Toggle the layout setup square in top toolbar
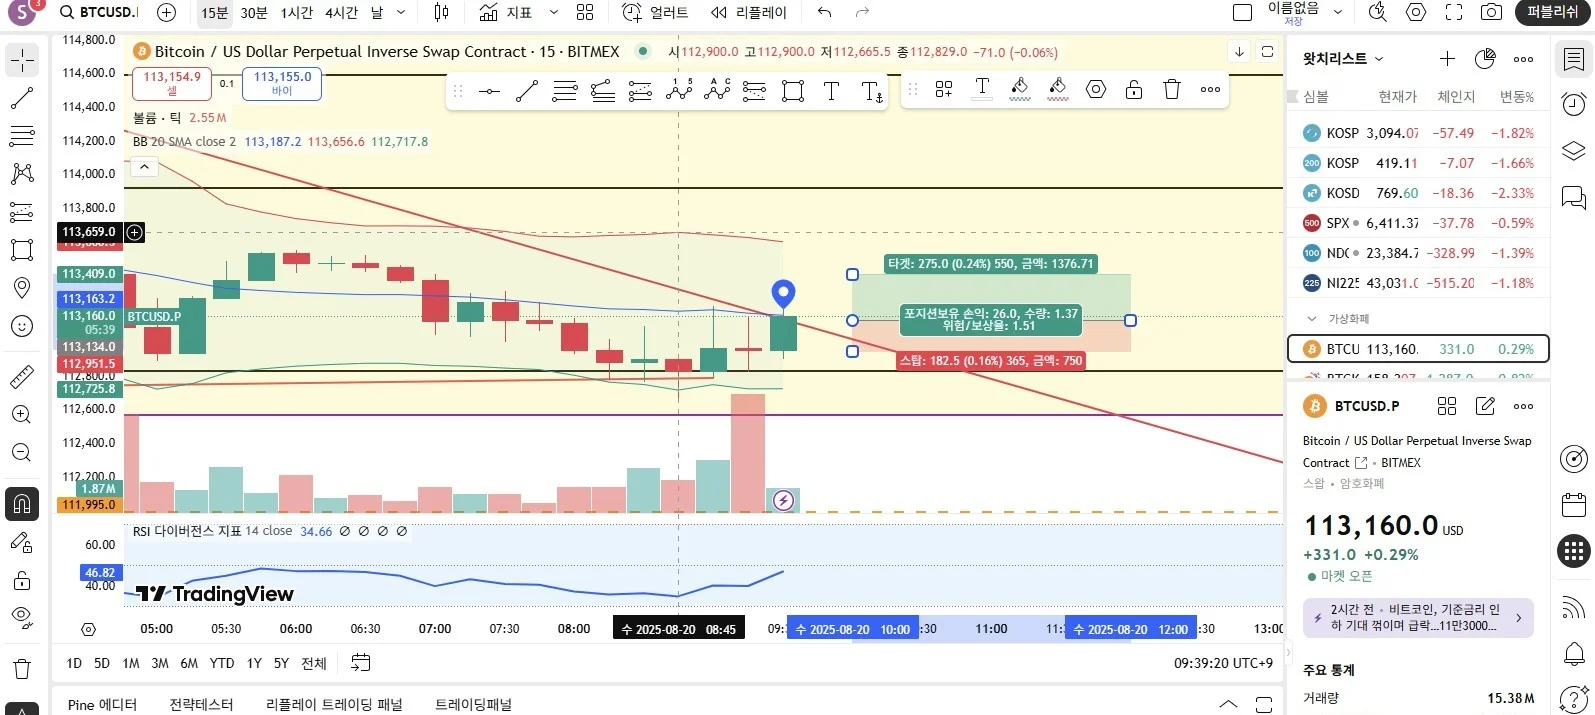This screenshot has width=1595, height=715. (x=1243, y=13)
